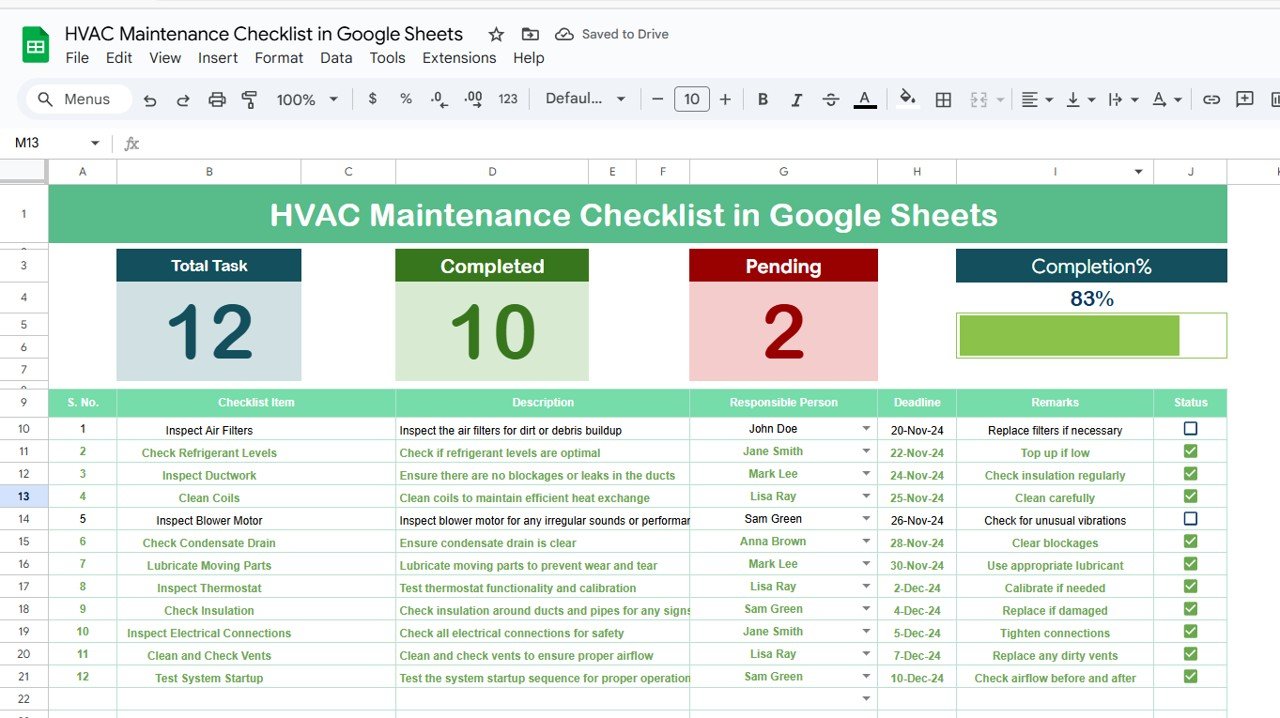Open text rotation options
The image size is (1280, 718).
tap(1166, 99)
